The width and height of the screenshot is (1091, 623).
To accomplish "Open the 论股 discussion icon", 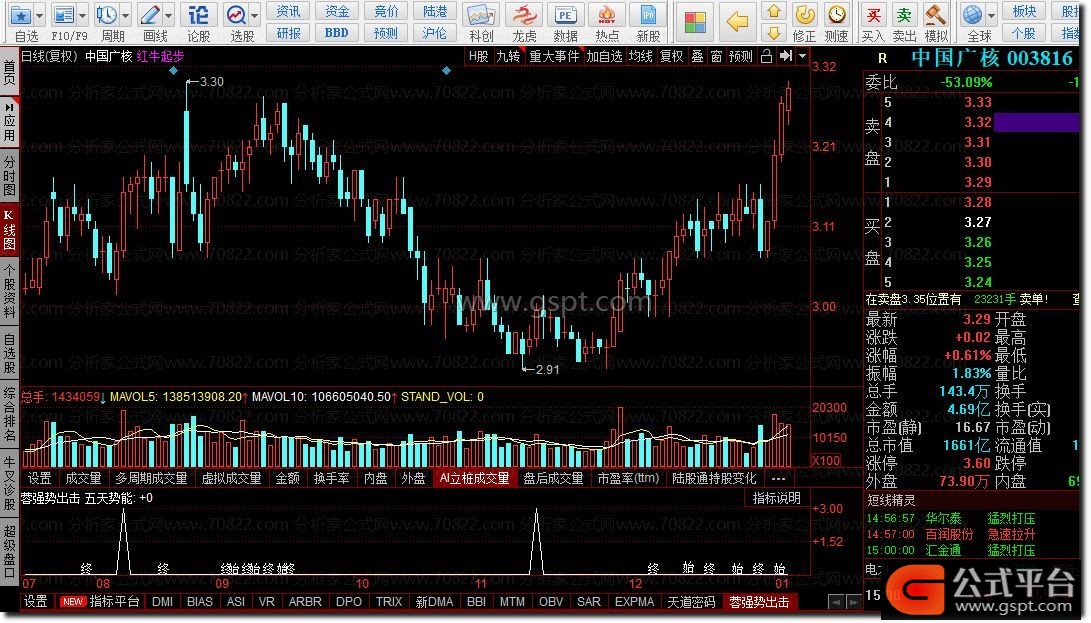I will (199, 15).
